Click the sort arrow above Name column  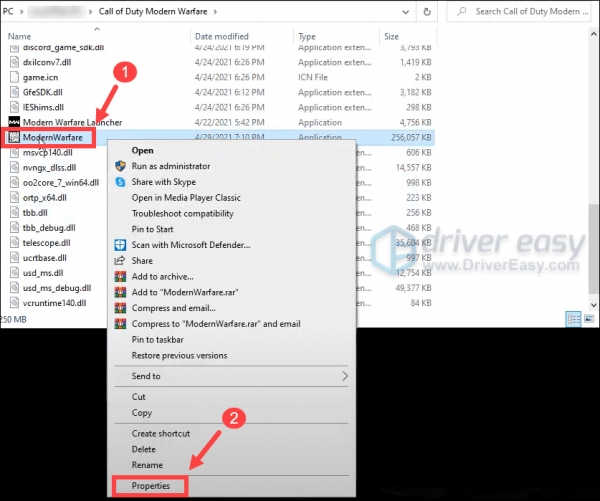tap(97, 29)
